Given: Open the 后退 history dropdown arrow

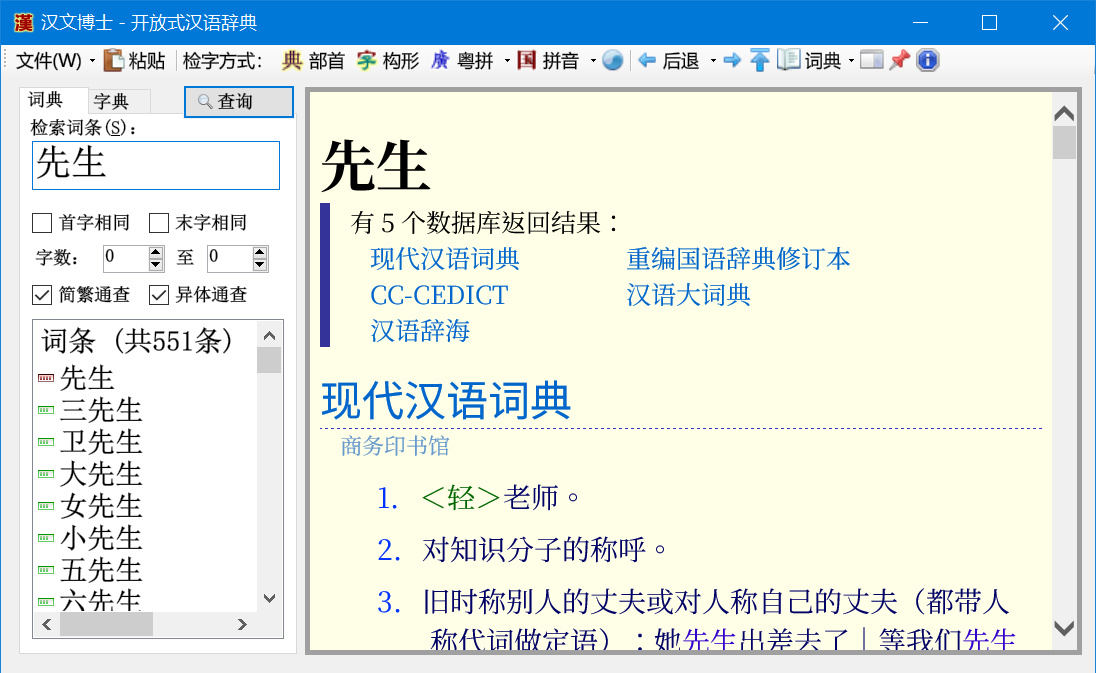Looking at the screenshot, I should [713, 61].
